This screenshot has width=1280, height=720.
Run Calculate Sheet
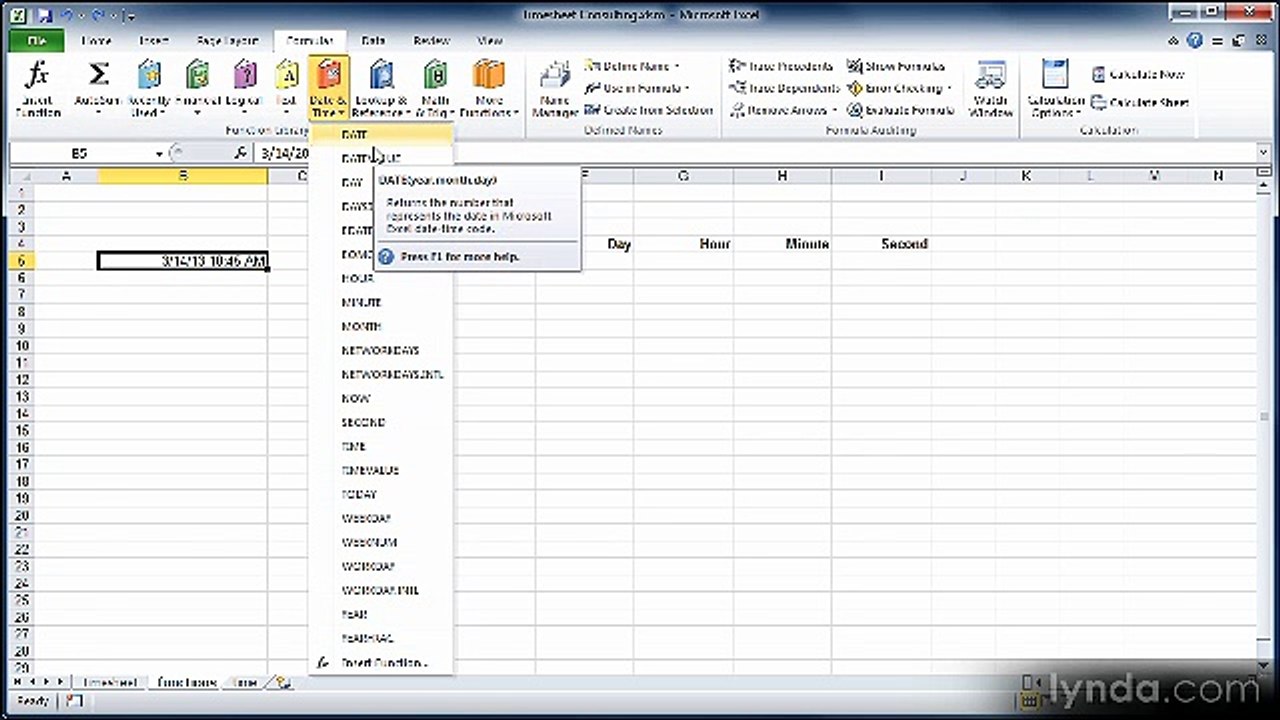coord(1140,102)
